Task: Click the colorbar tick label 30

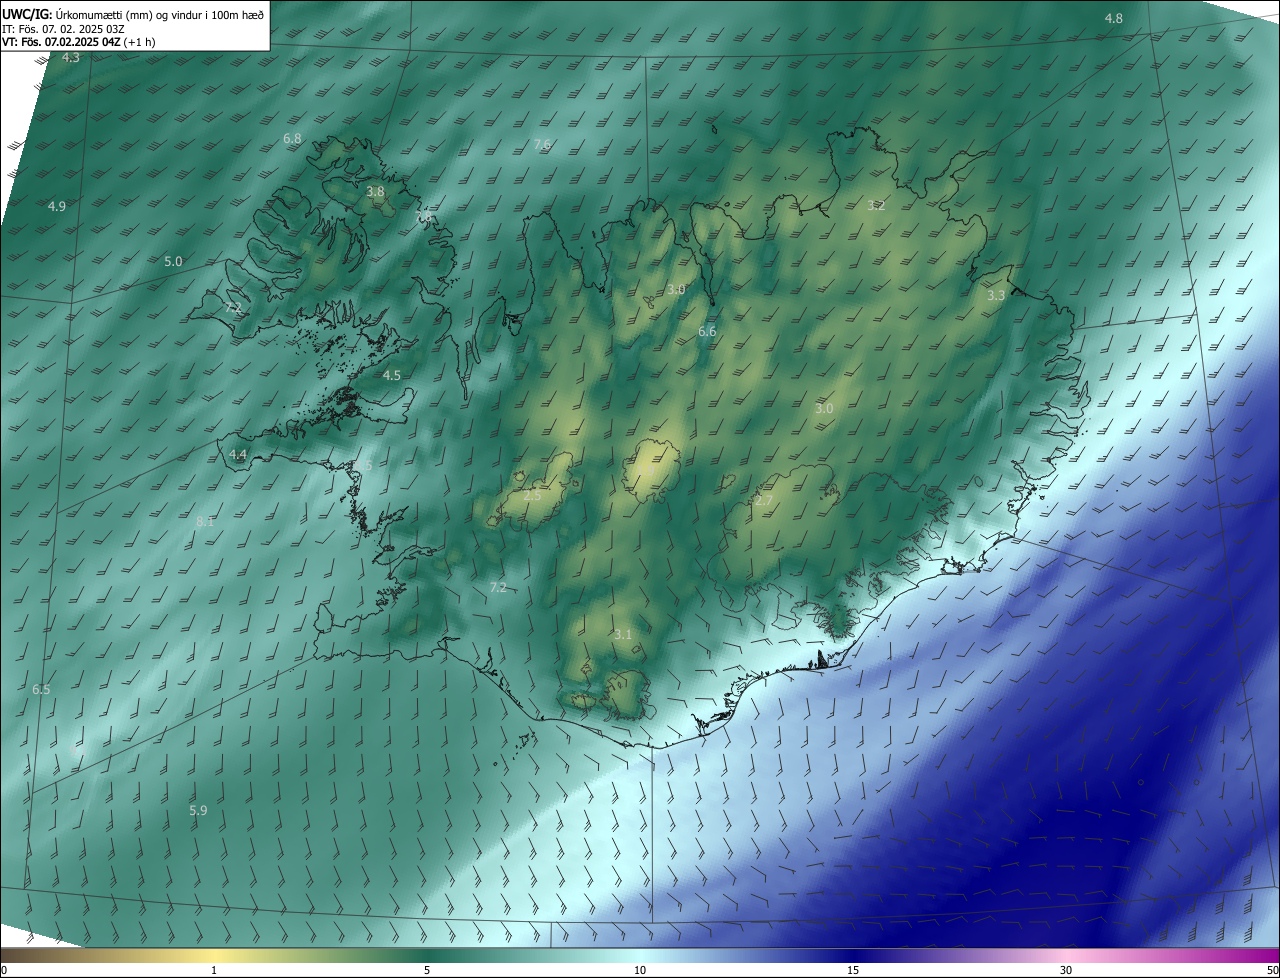Action: pos(1066,971)
